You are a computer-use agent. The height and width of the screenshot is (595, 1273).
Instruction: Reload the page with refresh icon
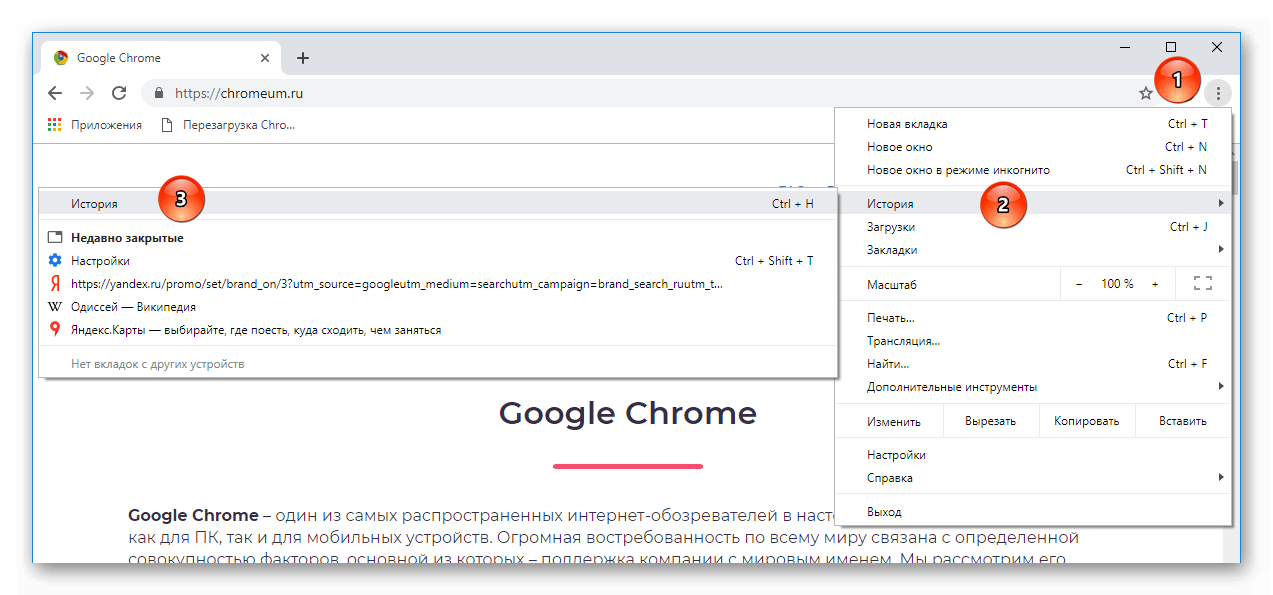[119, 93]
